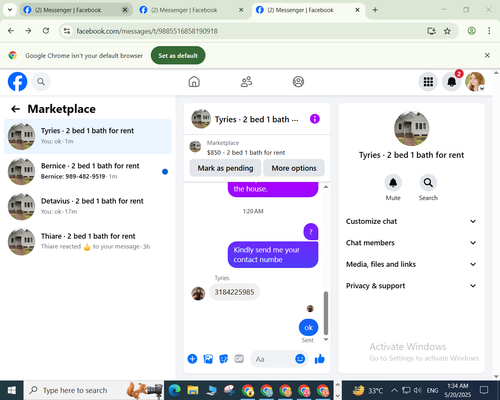Open conversation information purple icon
The height and width of the screenshot is (400, 500).
315,119
